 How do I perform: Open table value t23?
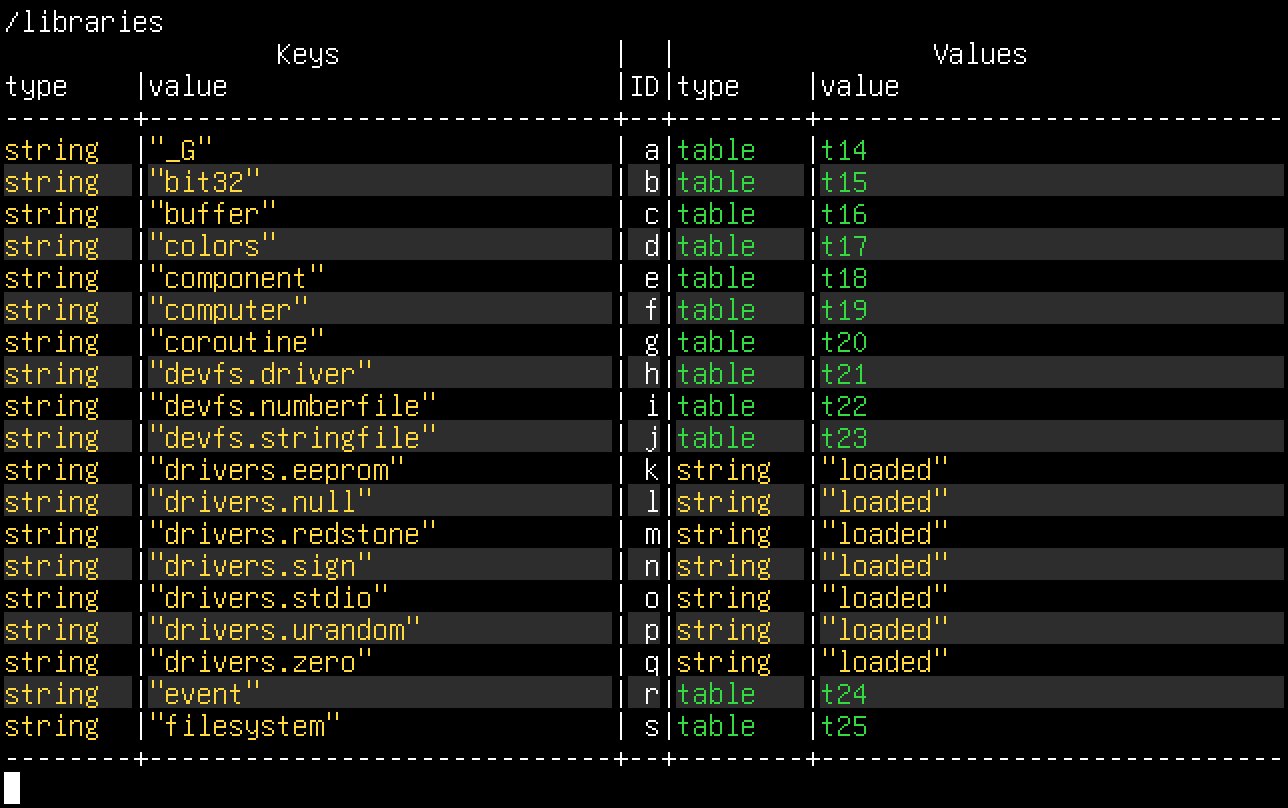coord(844,438)
